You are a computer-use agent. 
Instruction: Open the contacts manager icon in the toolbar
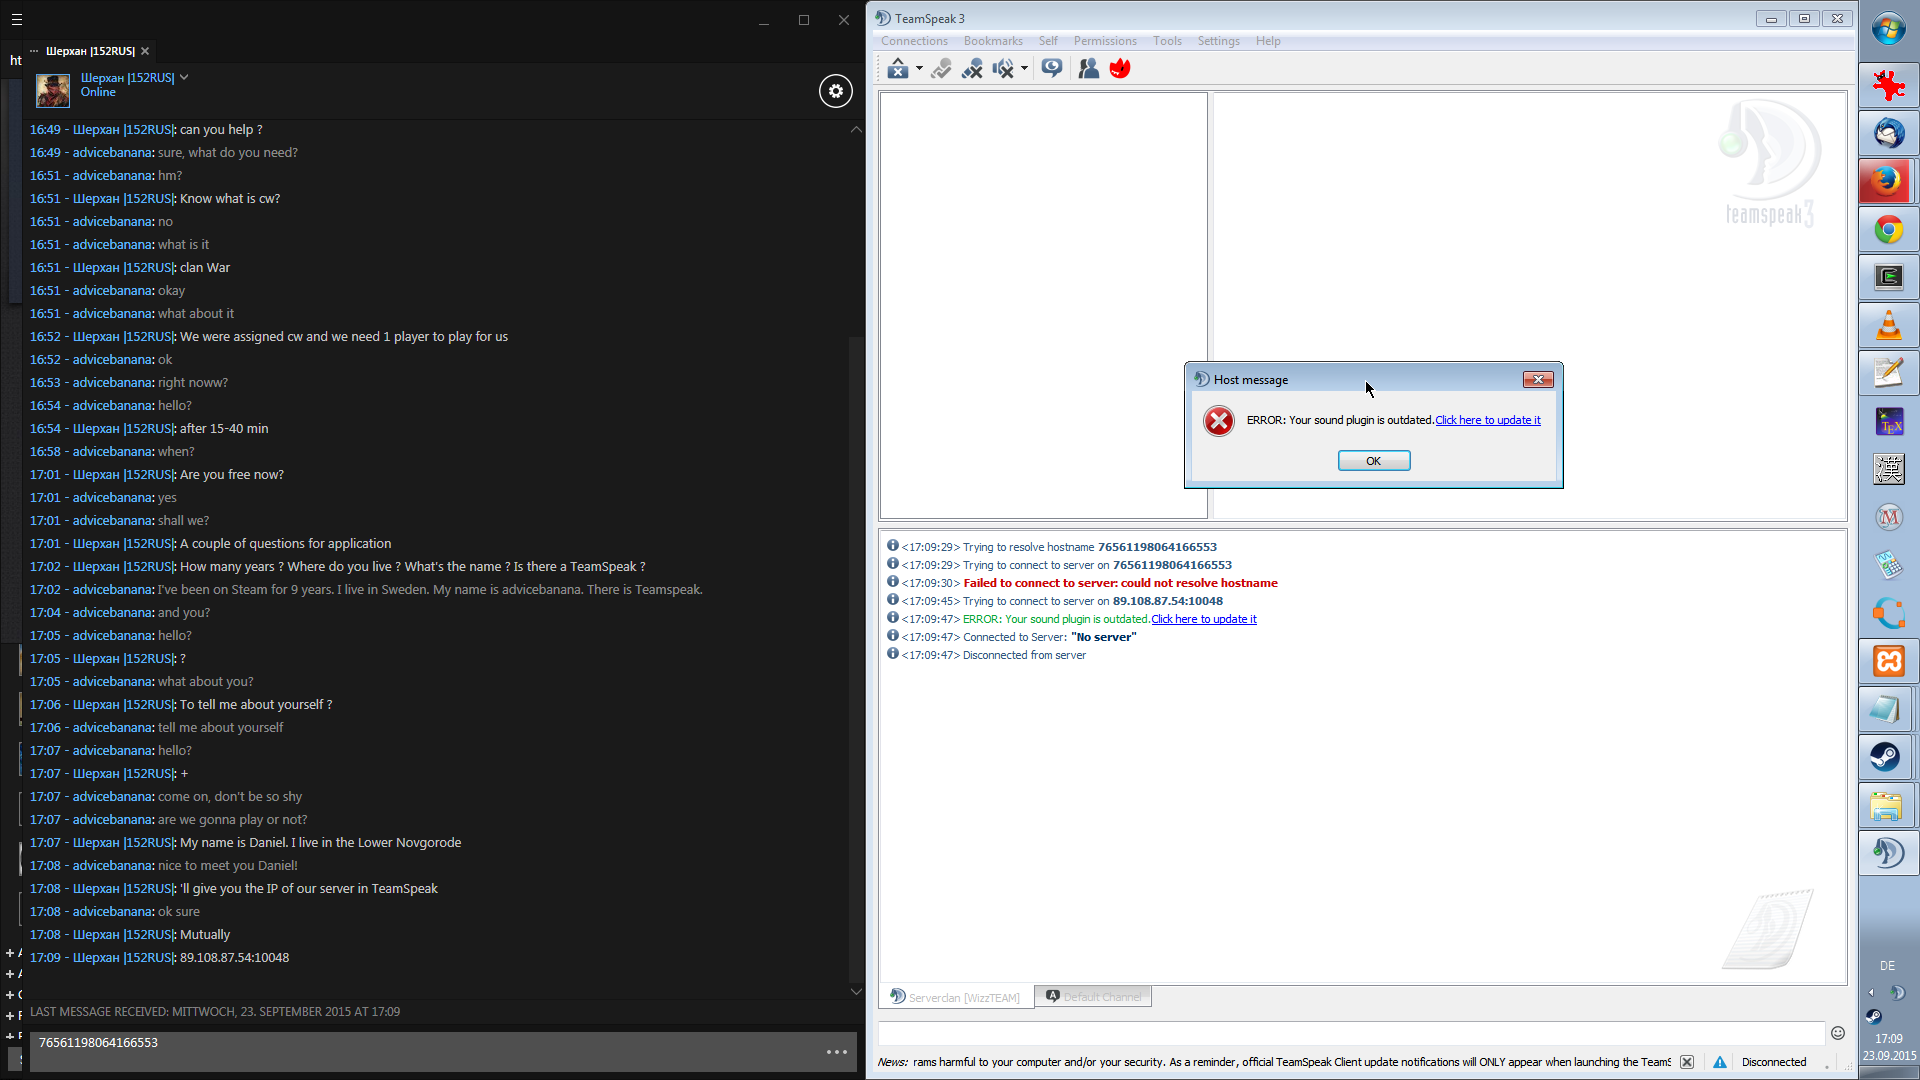[x=1088, y=68]
